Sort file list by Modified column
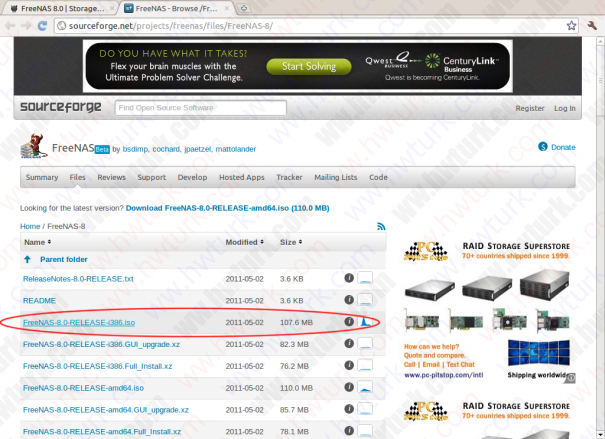The height and width of the screenshot is (439, 605). [245, 242]
